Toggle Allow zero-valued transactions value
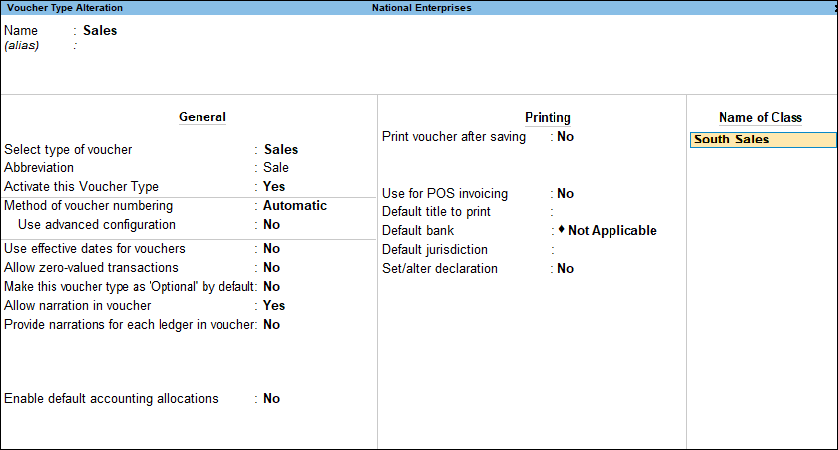 (271, 267)
